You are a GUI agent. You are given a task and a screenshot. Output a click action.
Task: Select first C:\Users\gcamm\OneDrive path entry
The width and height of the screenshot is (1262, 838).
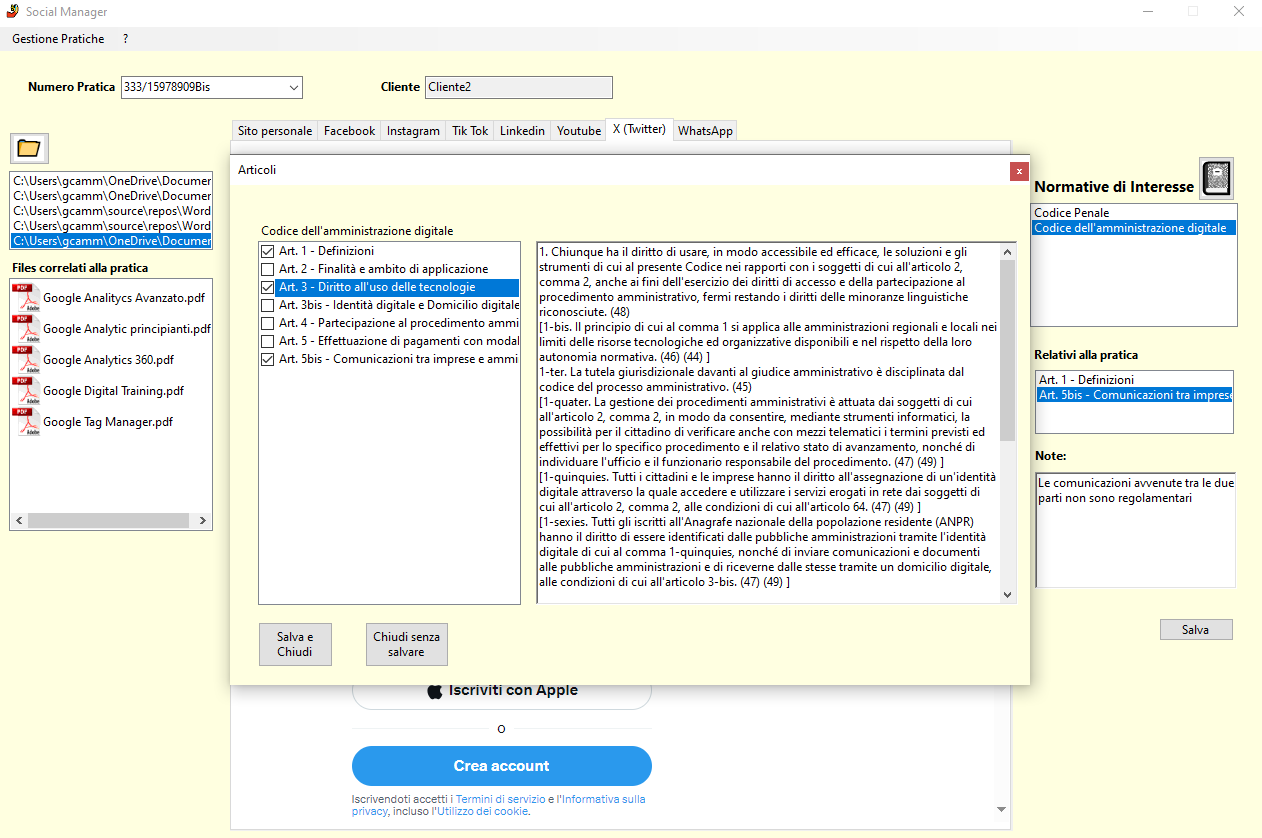point(111,181)
